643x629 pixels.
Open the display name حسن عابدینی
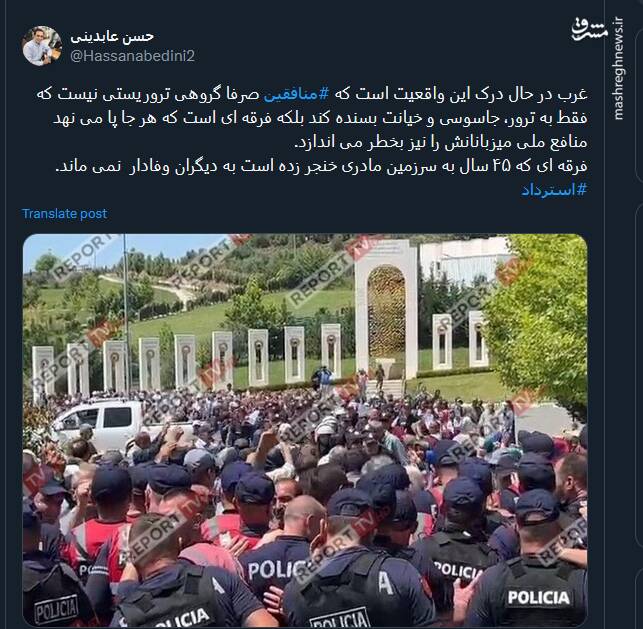tap(112, 37)
